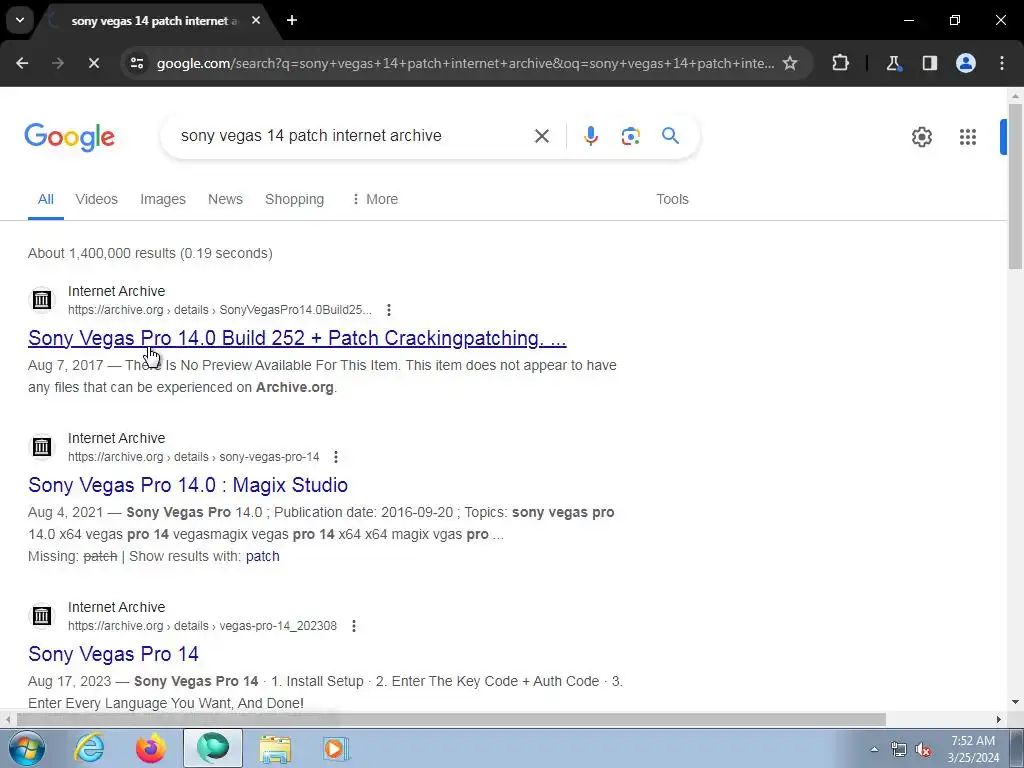Open File Explorer from taskbar
1024x768 pixels.
tap(275, 748)
